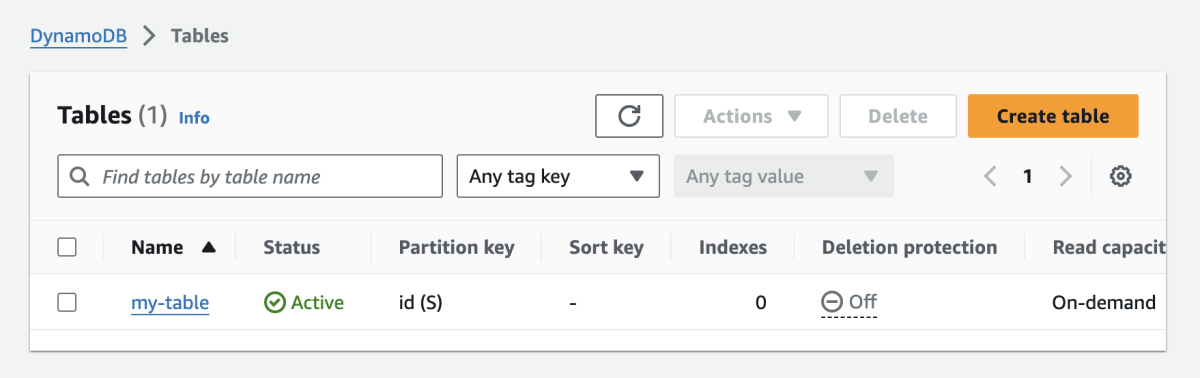Open the my-table link
The width and height of the screenshot is (1200, 378).
click(170, 302)
